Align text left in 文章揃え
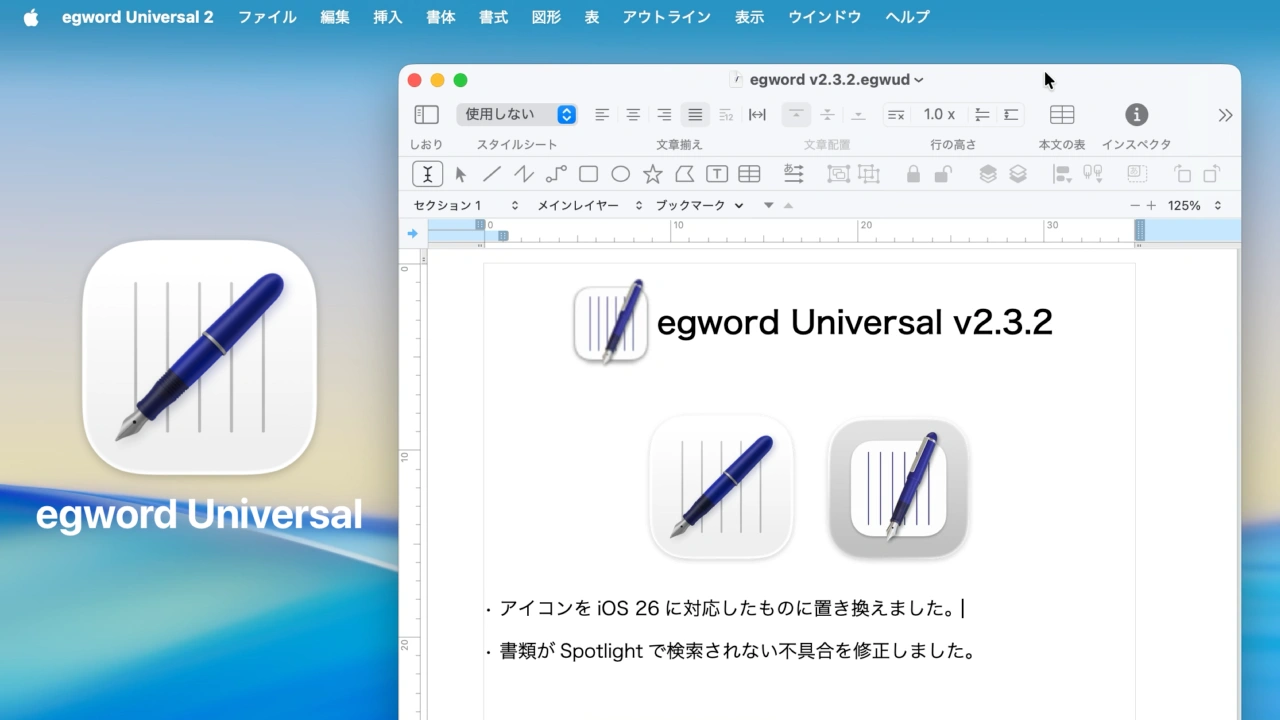The height and width of the screenshot is (720, 1280). point(602,115)
